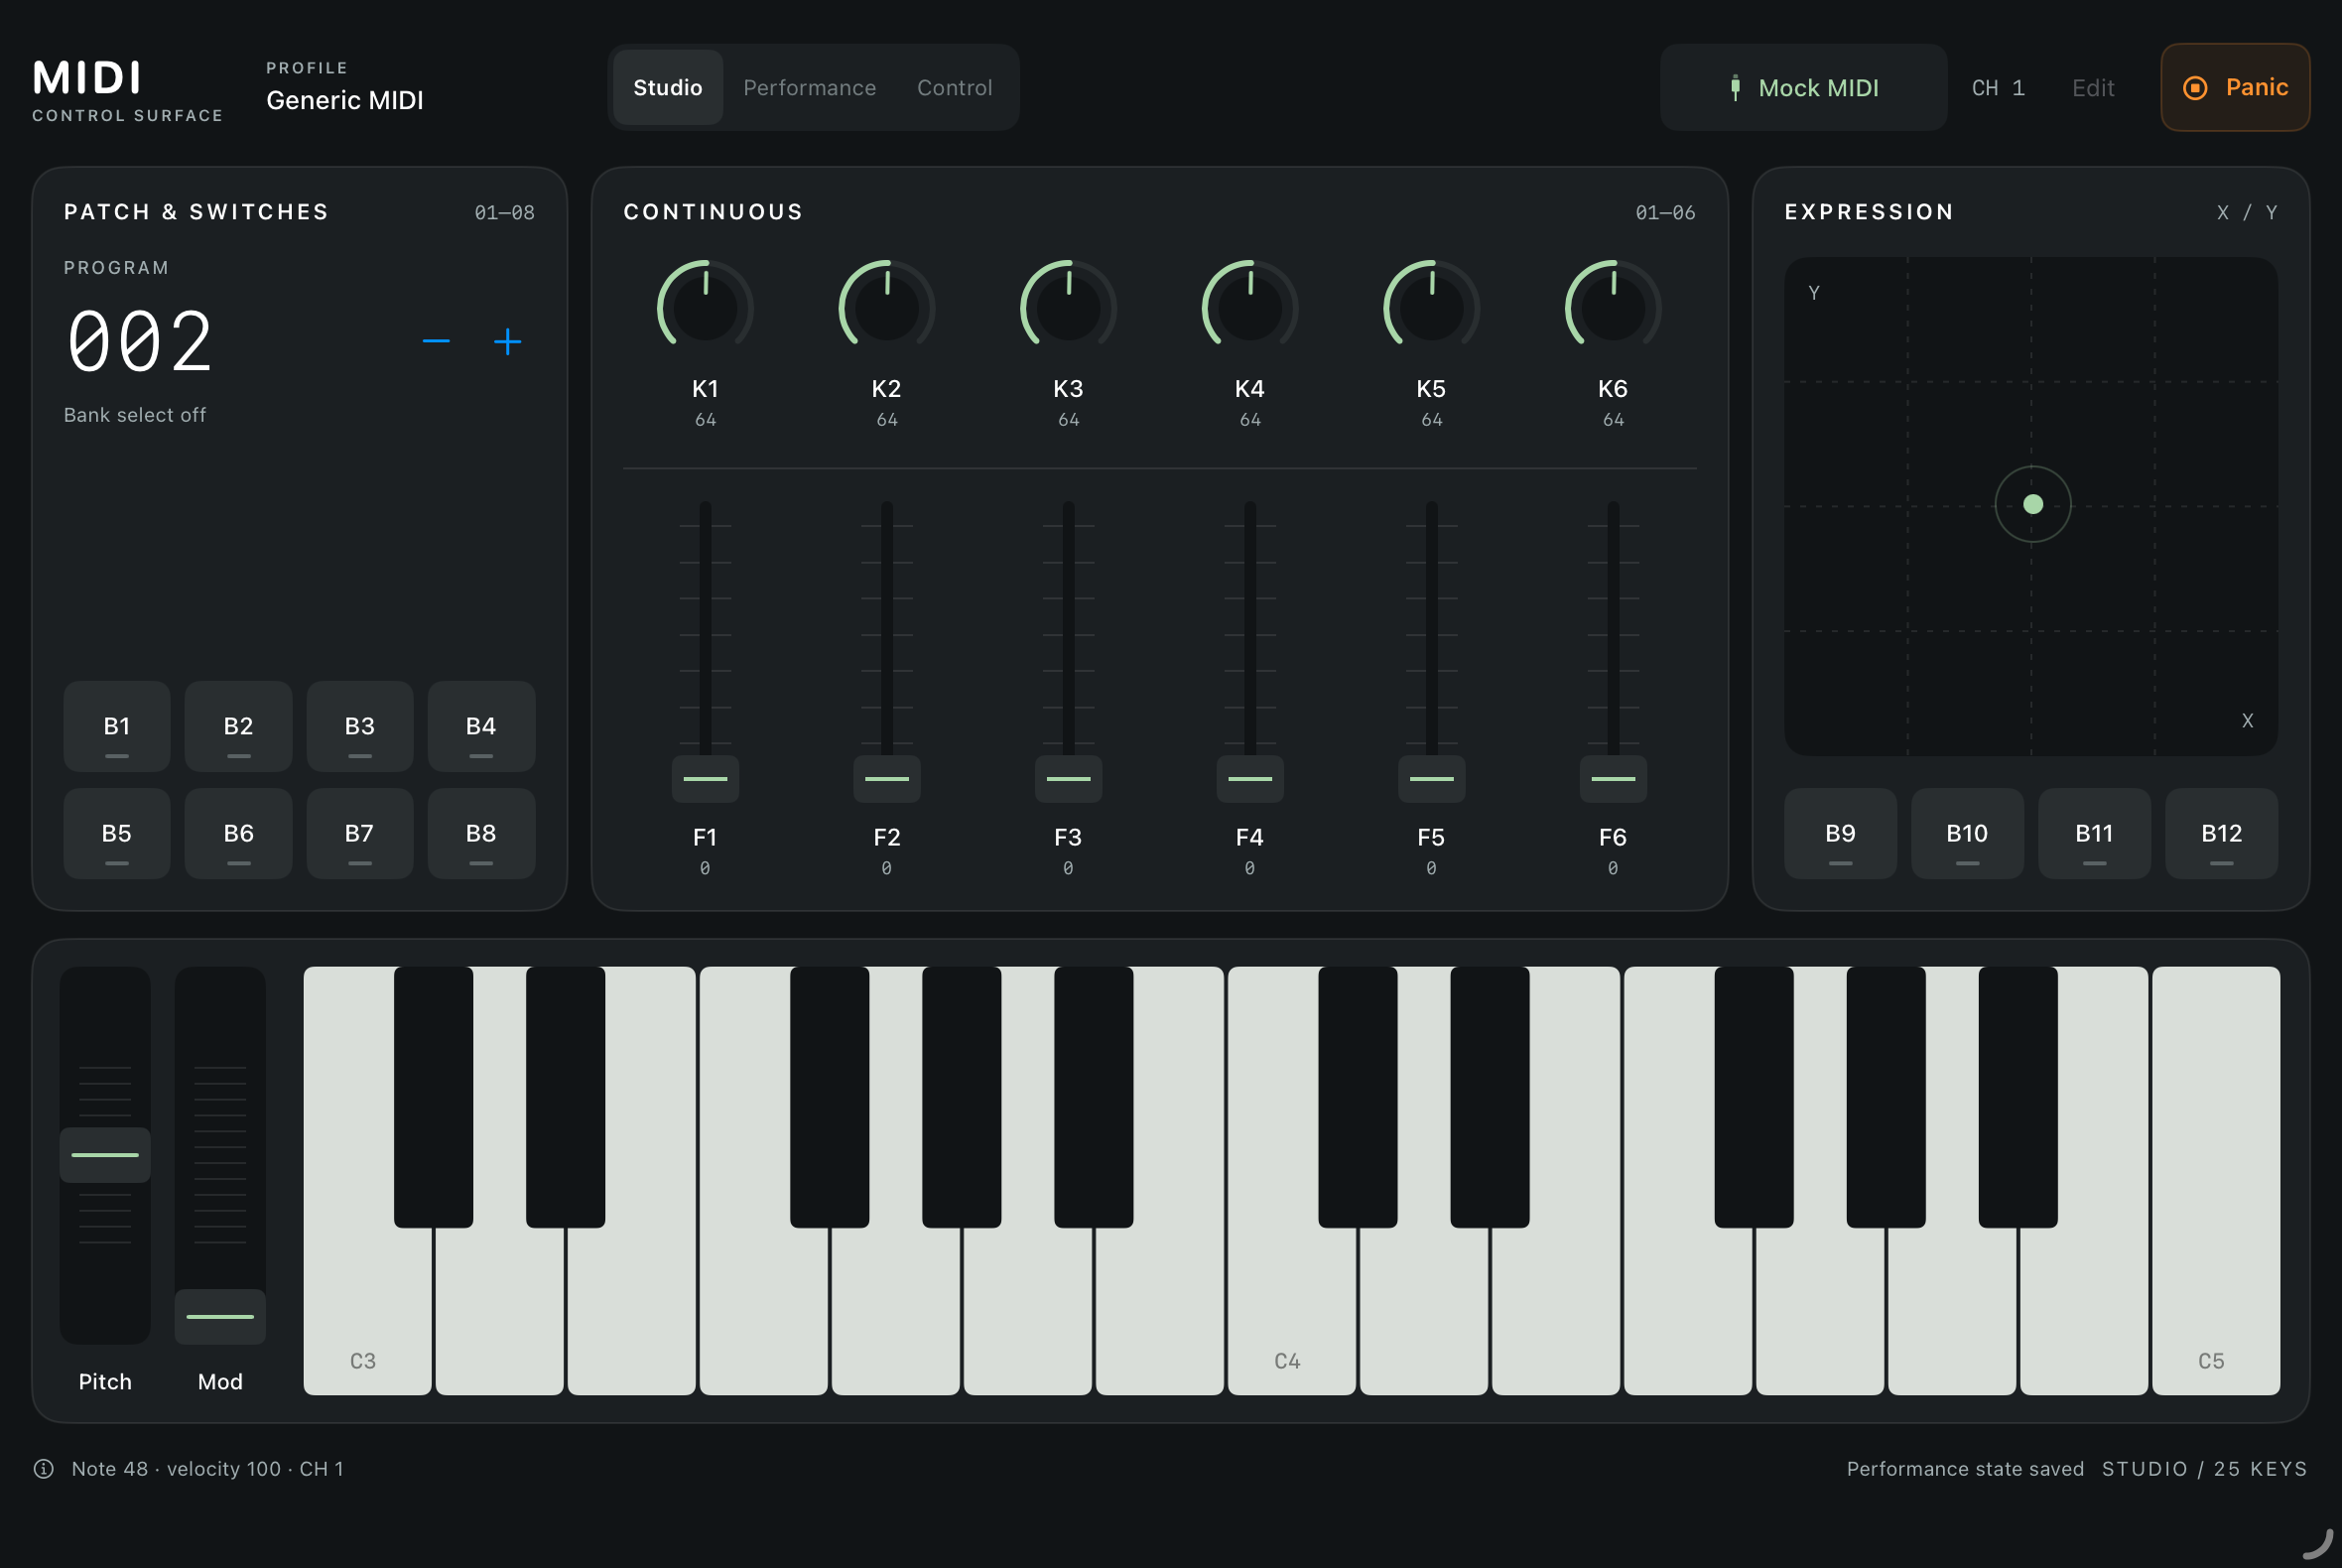The width and height of the screenshot is (2342, 1568).
Task: Click the 'X / Y' expression label
Action: (x=2247, y=213)
